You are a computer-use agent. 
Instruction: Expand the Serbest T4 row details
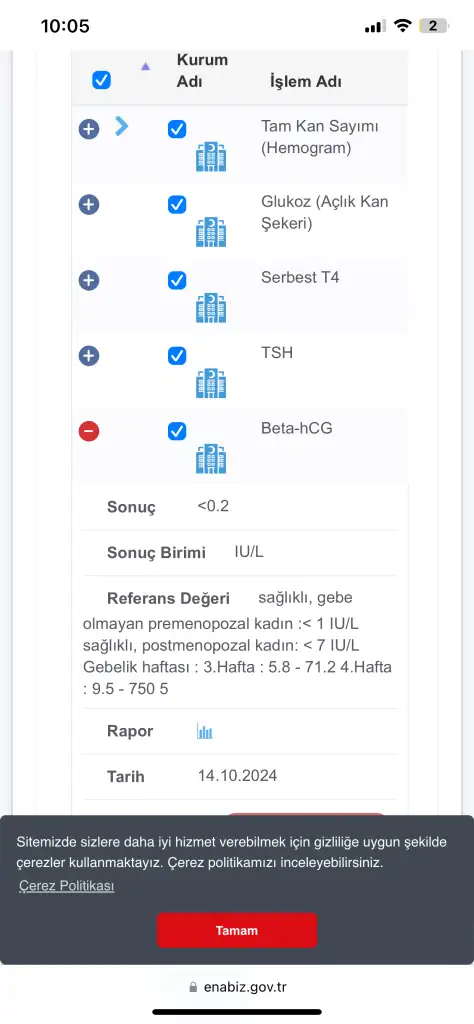(x=89, y=281)
